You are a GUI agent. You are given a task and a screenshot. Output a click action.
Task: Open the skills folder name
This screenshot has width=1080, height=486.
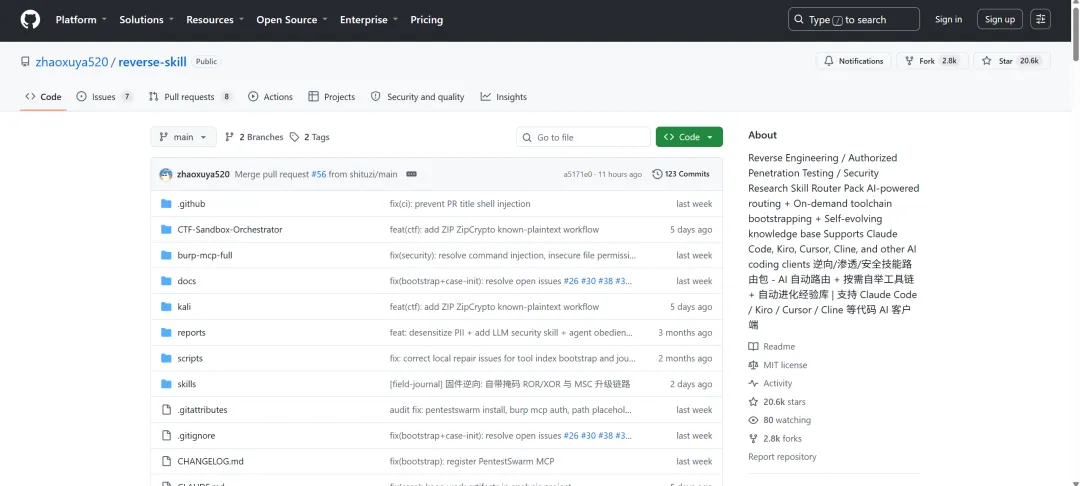tap(187, 384)
